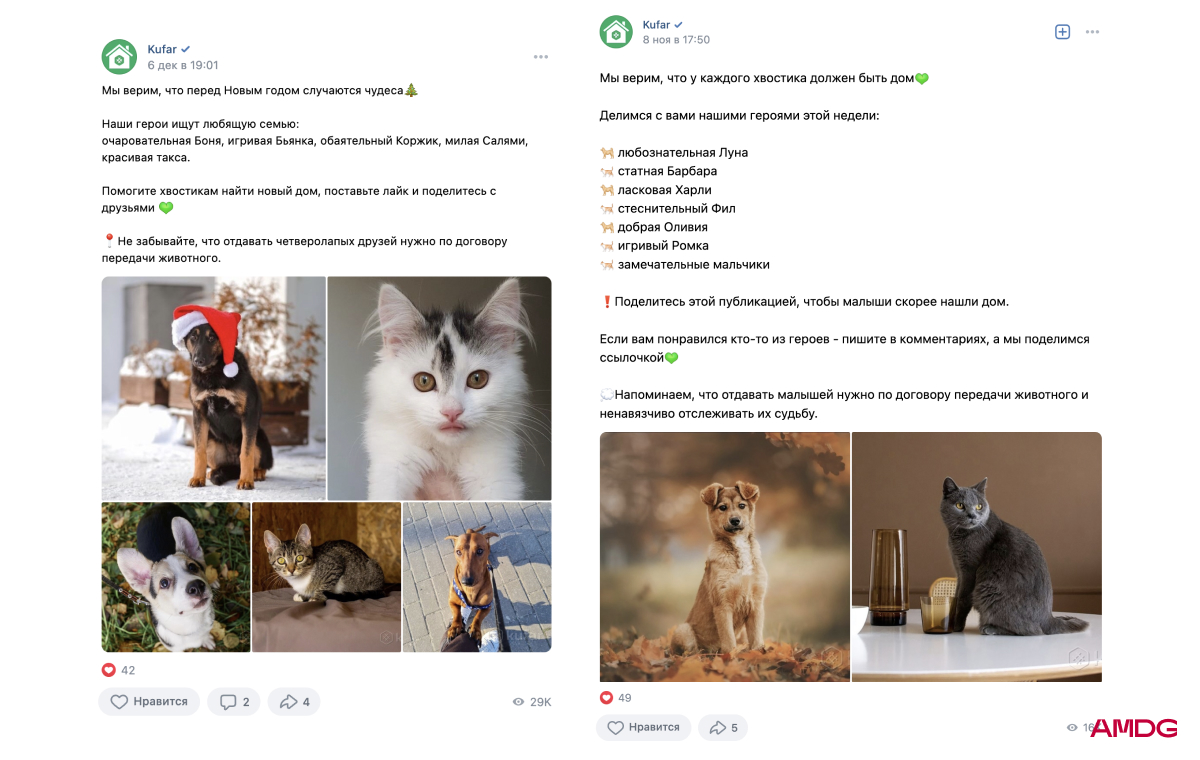Image resolution: width=1200 pixels, height=760 pixels.
Task: Open puppy in Santa hat photo
Action: pyautogui.click(x=214, y=388)
